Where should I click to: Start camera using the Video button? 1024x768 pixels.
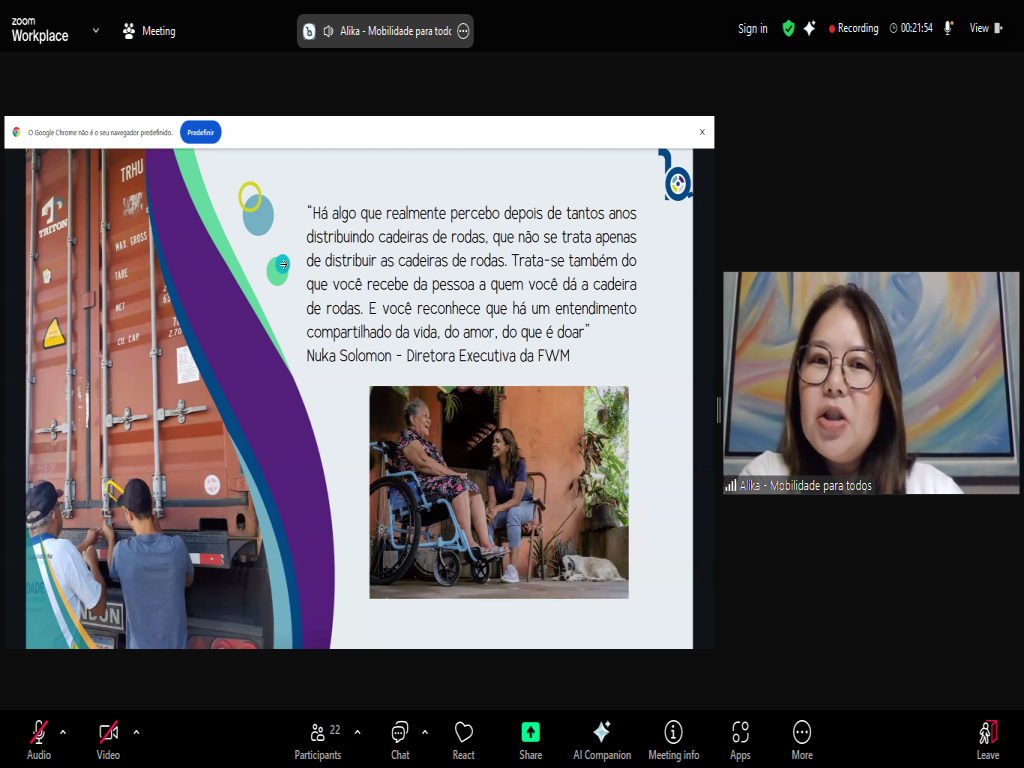pos(108,738)
